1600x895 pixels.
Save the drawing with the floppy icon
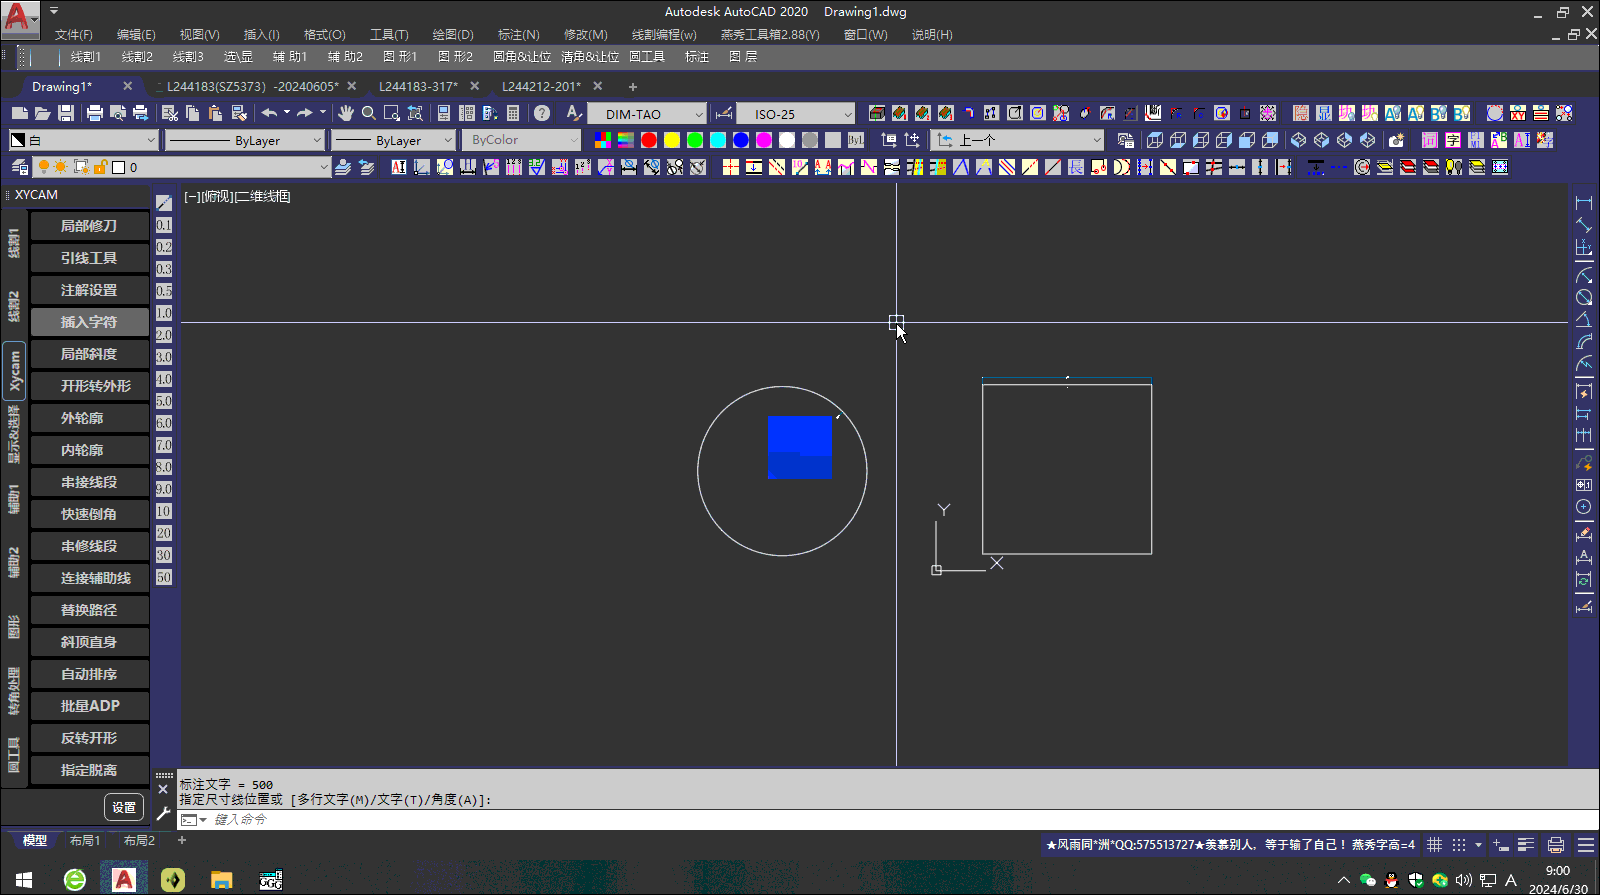(x=66, y=113)
